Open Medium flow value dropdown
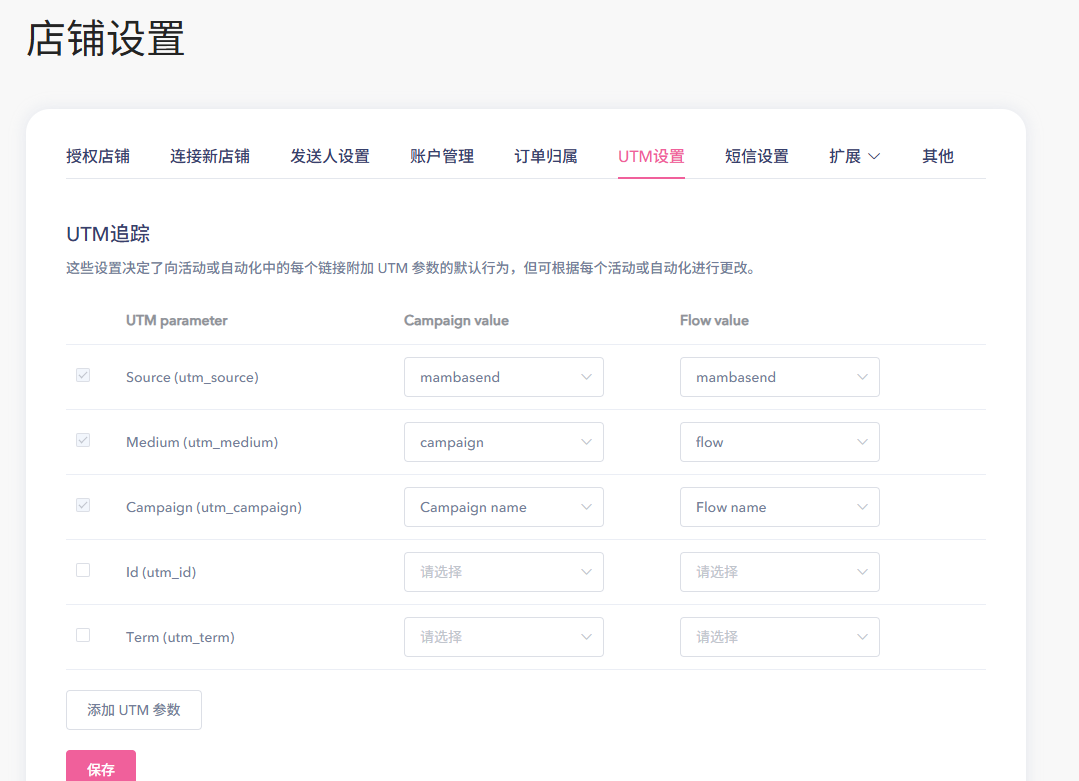This screenshot has height=781, width=1079. point(779,442)
